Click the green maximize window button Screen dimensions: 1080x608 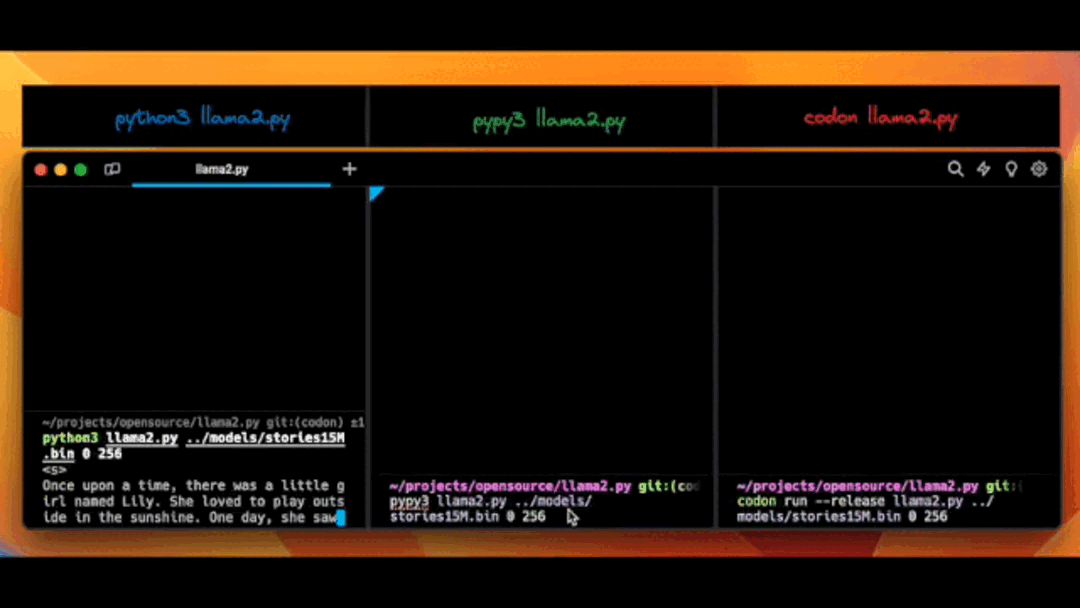(x=81, y=169)
